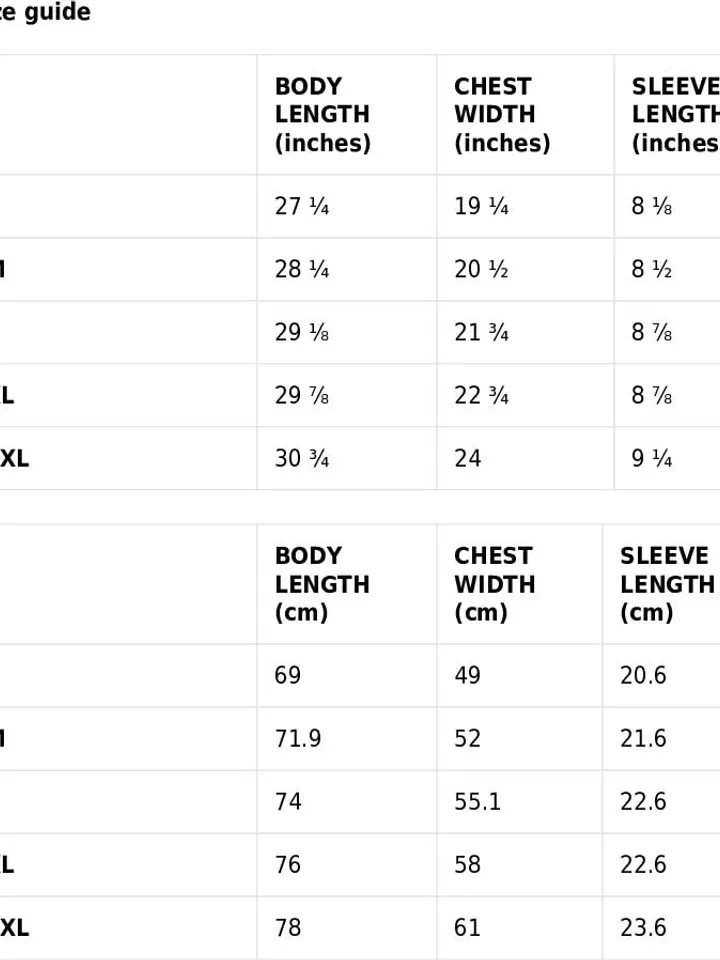The height and width of the screenshot is (960, 720).
Task: Click the SLEEVE LENGTH (inches) column header
Action: (667, 114)
